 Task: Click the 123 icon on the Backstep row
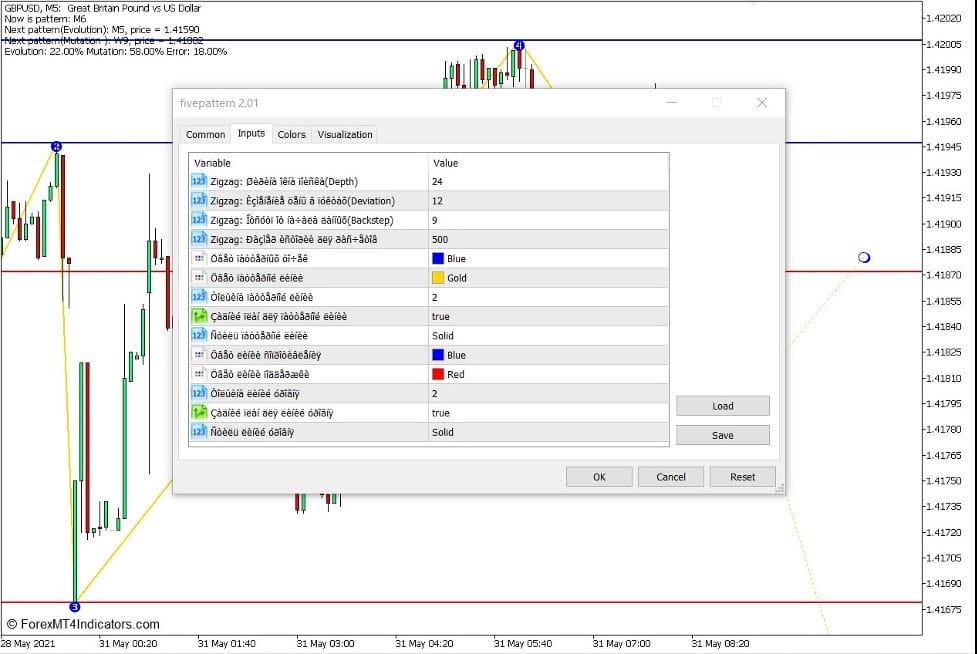click(x=197, y=219)
